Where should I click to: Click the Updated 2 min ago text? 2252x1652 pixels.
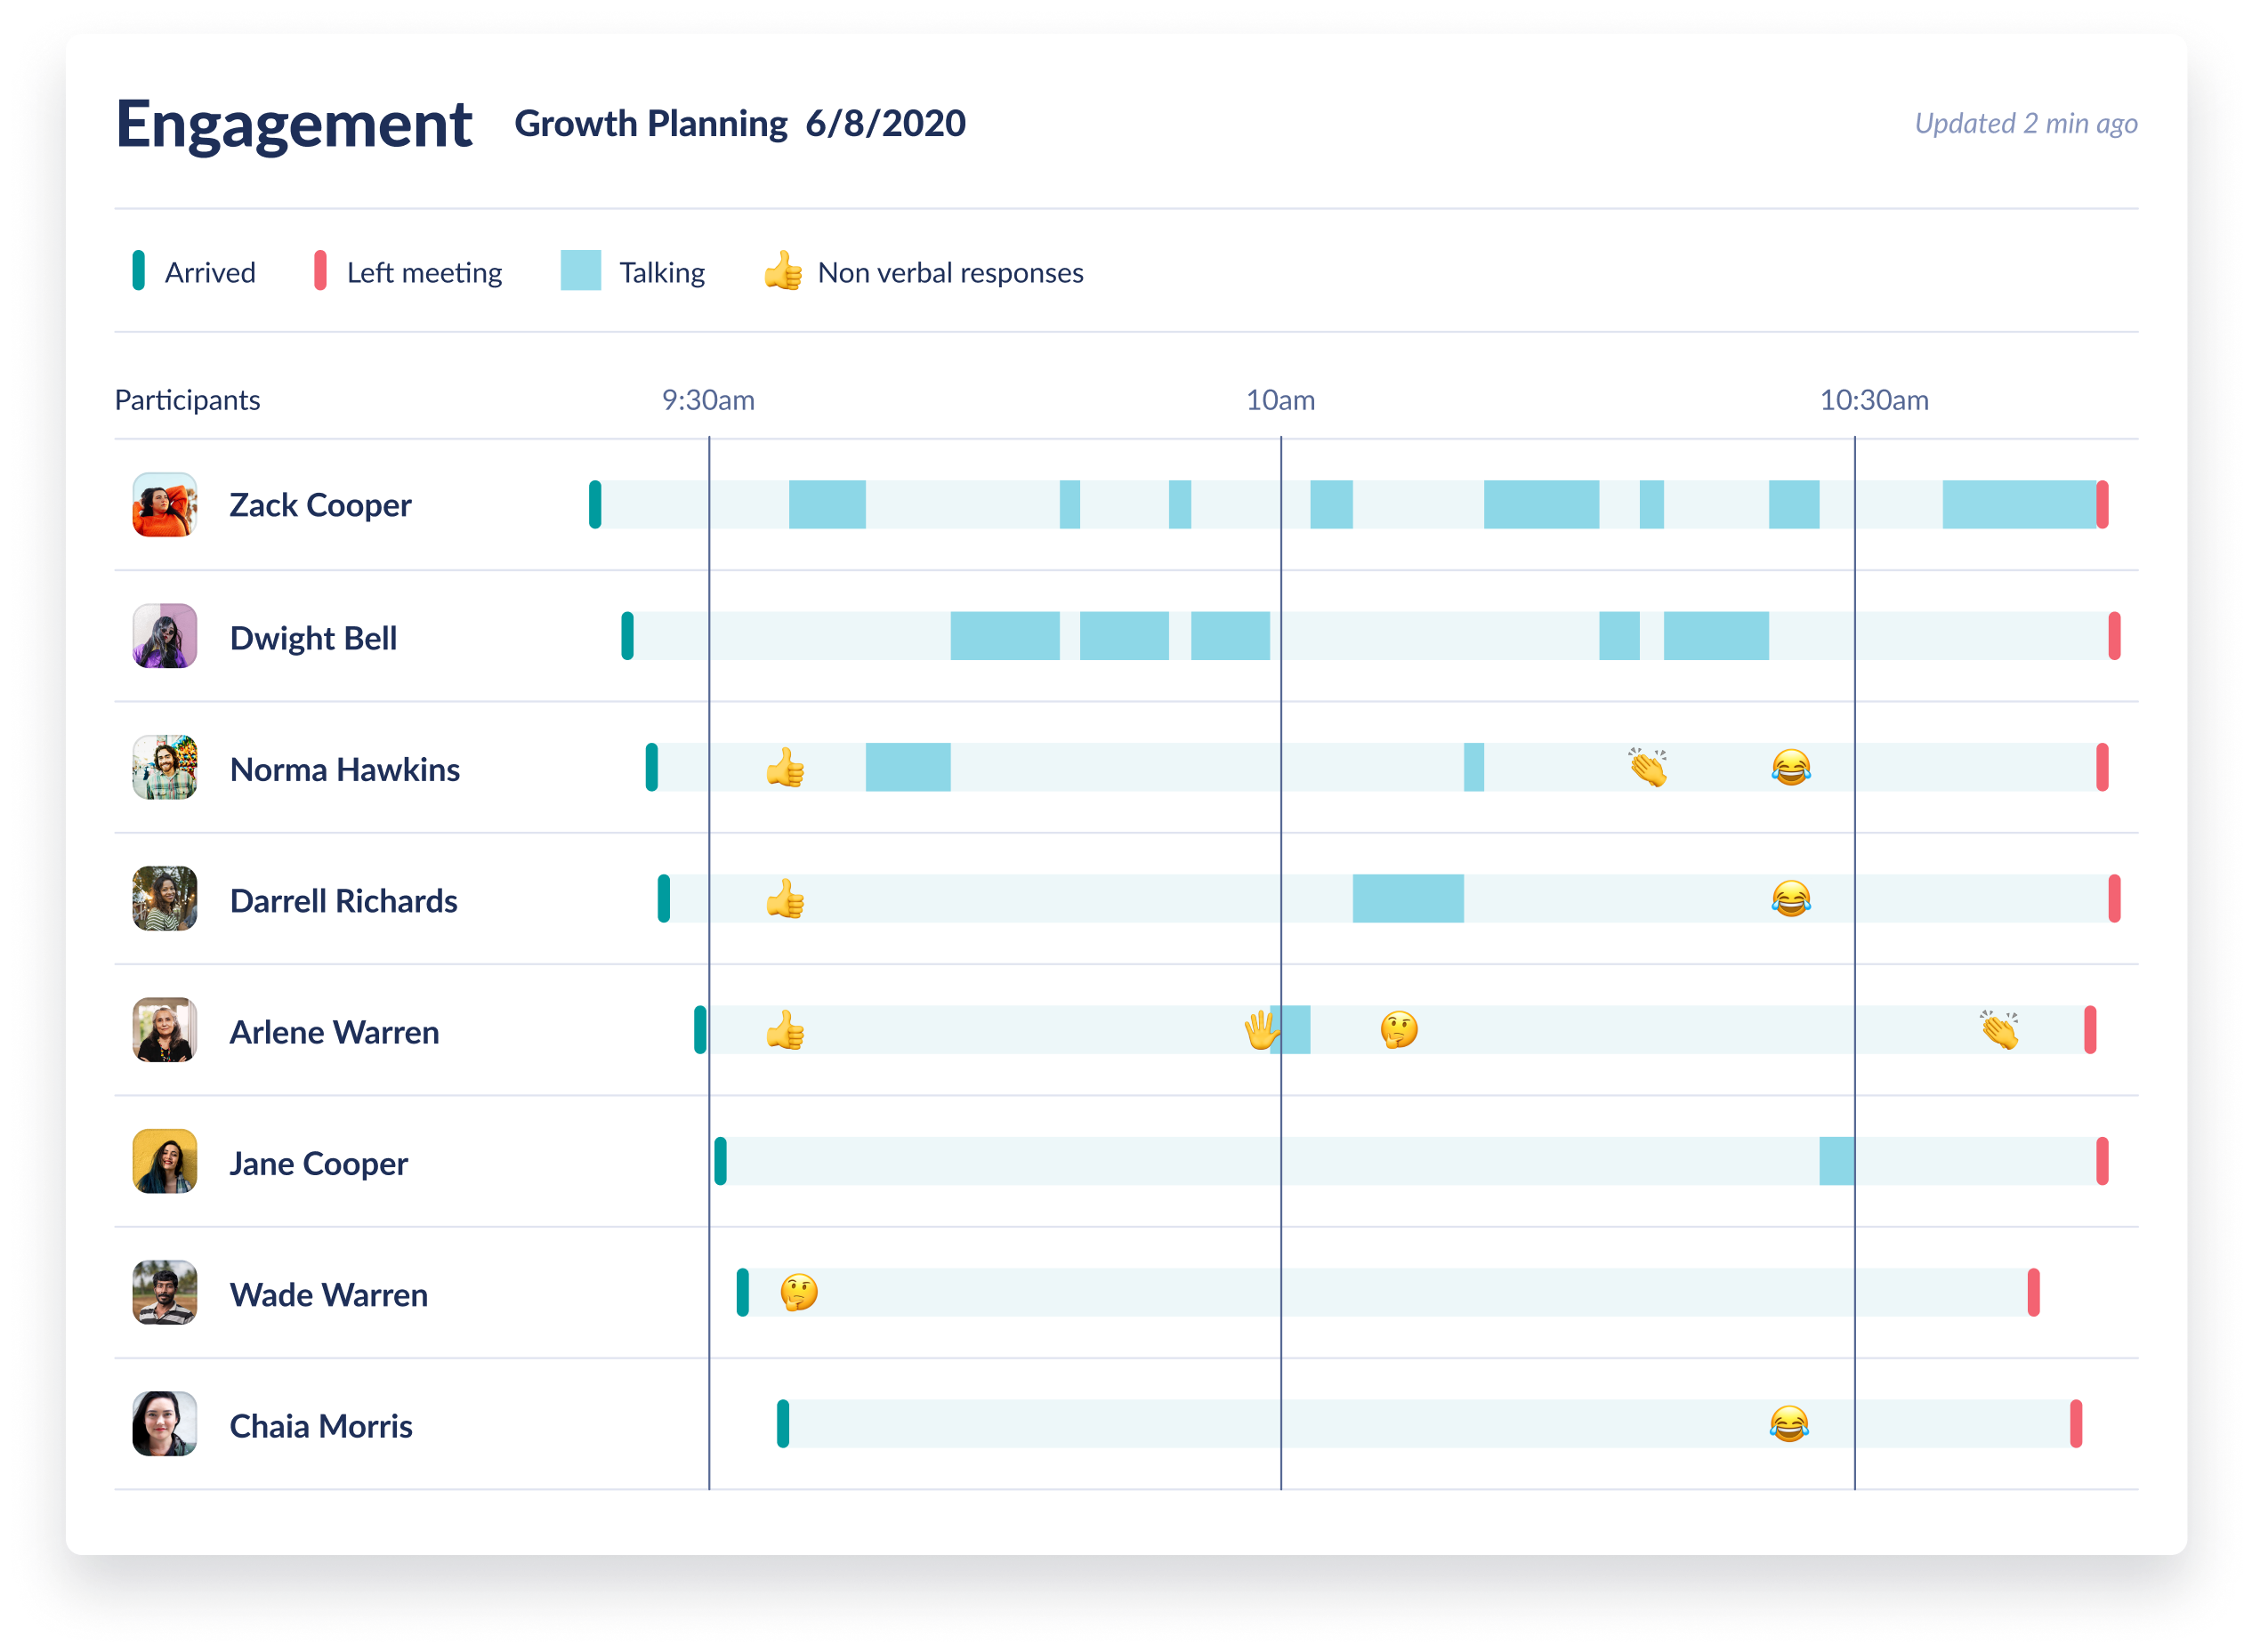[x=2025, y=123]
